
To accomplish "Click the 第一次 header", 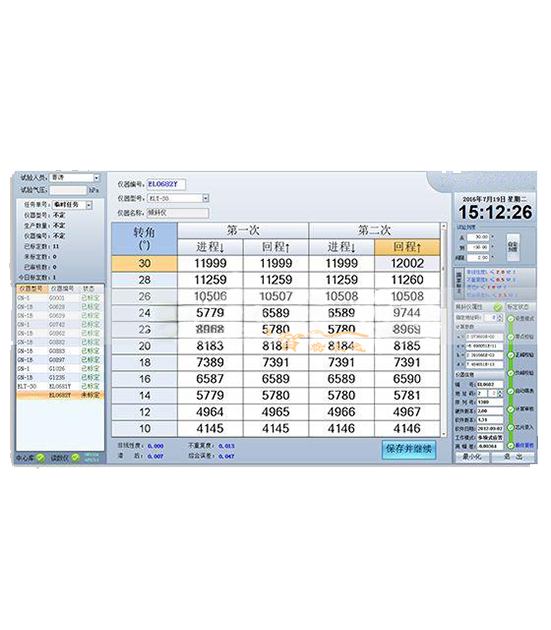I will pyautogui.click(x=243, y=231).
